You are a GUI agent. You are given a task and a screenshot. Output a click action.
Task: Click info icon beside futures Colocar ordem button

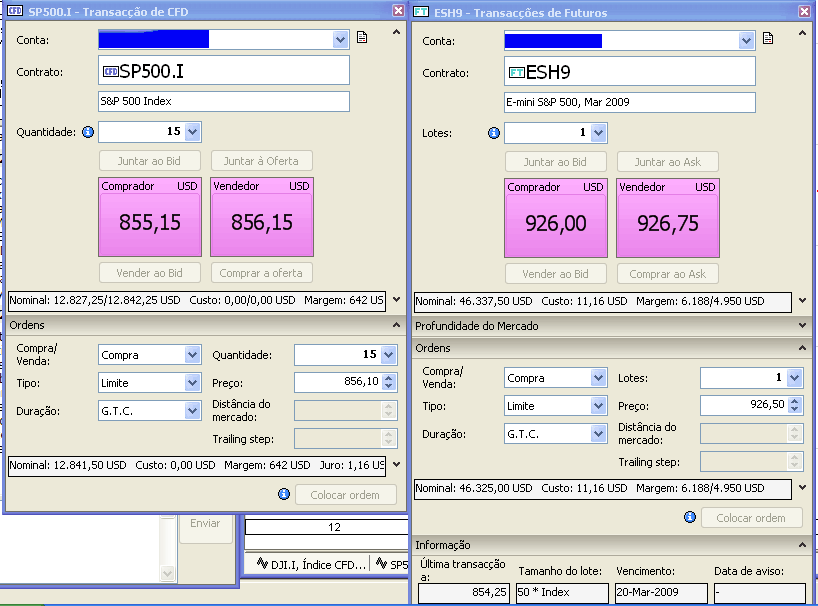click(690, 517)
